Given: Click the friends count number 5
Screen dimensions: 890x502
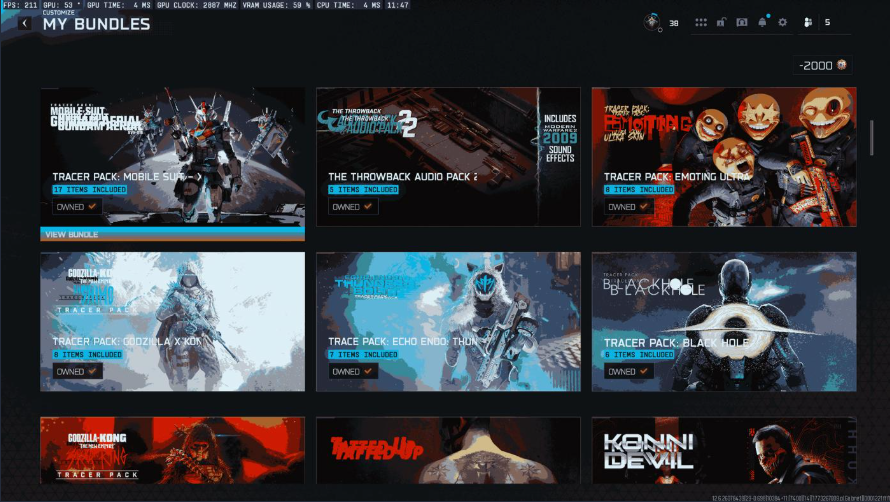Looking at the screenshot, I should click(x=828, y=22).
